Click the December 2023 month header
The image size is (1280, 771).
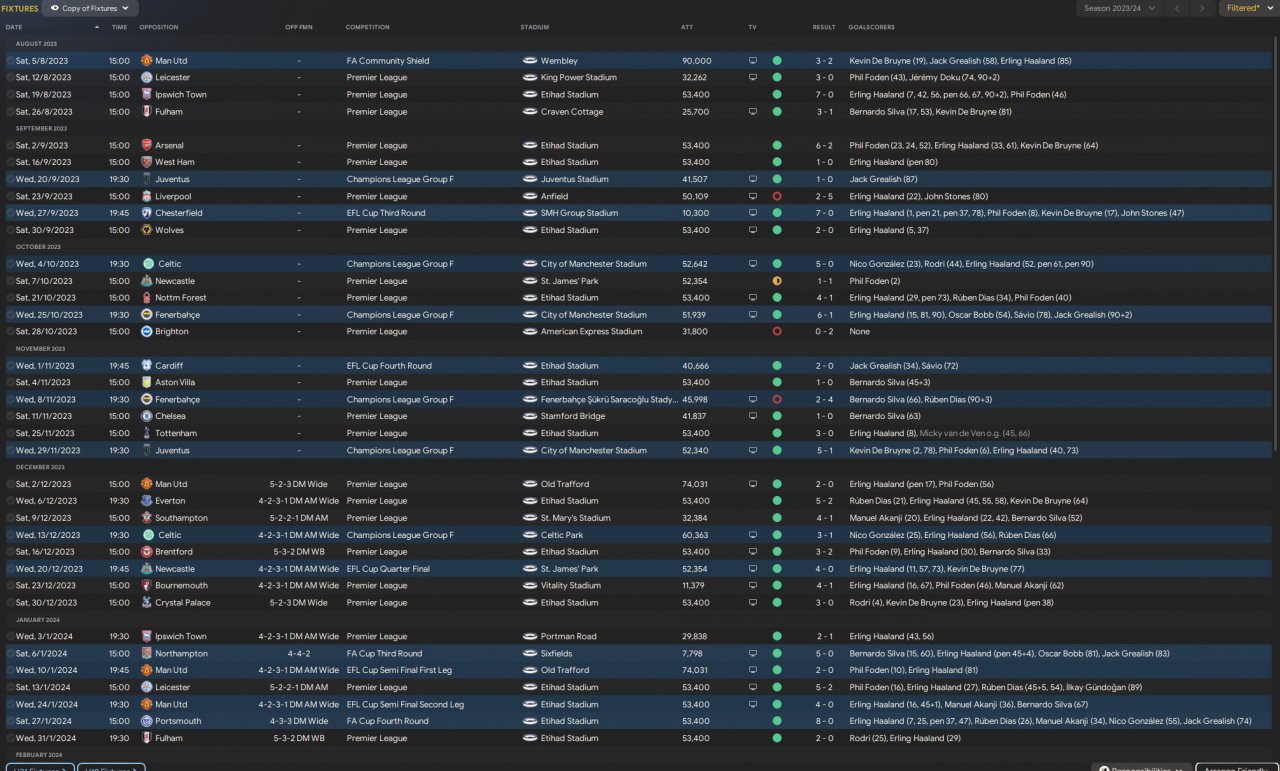(40, 467)
